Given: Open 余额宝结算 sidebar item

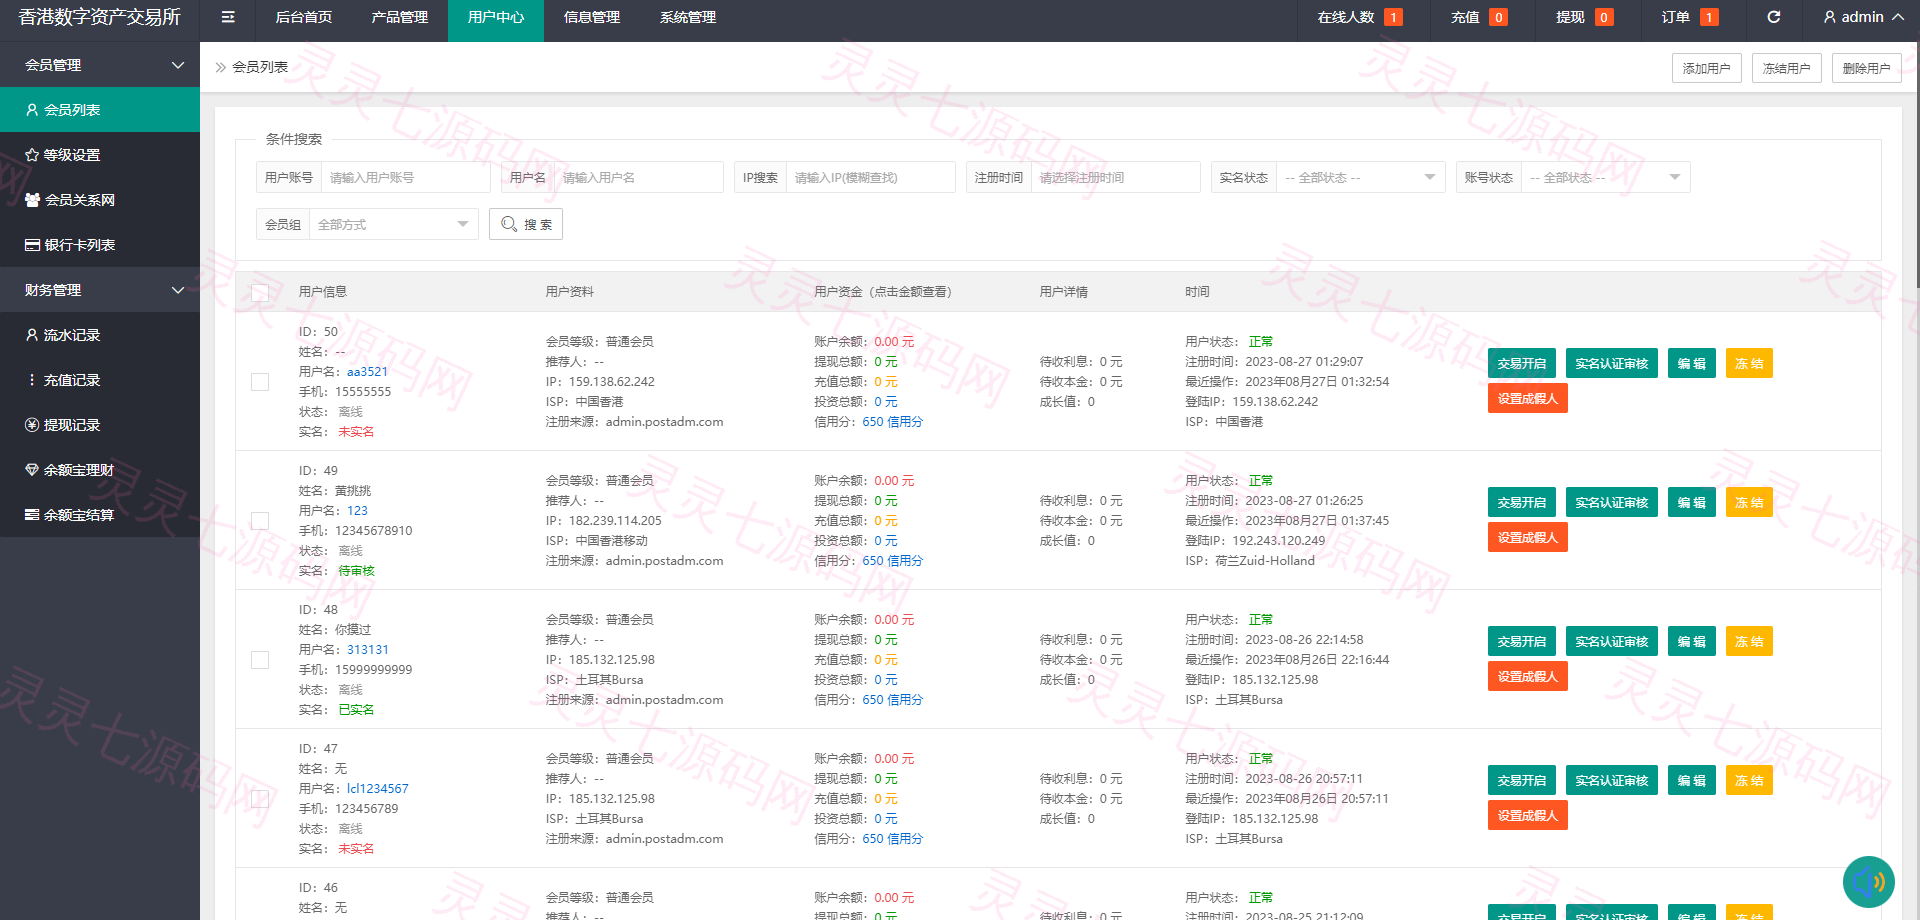Looking at the screenshot, I should [x=100, y=515].
